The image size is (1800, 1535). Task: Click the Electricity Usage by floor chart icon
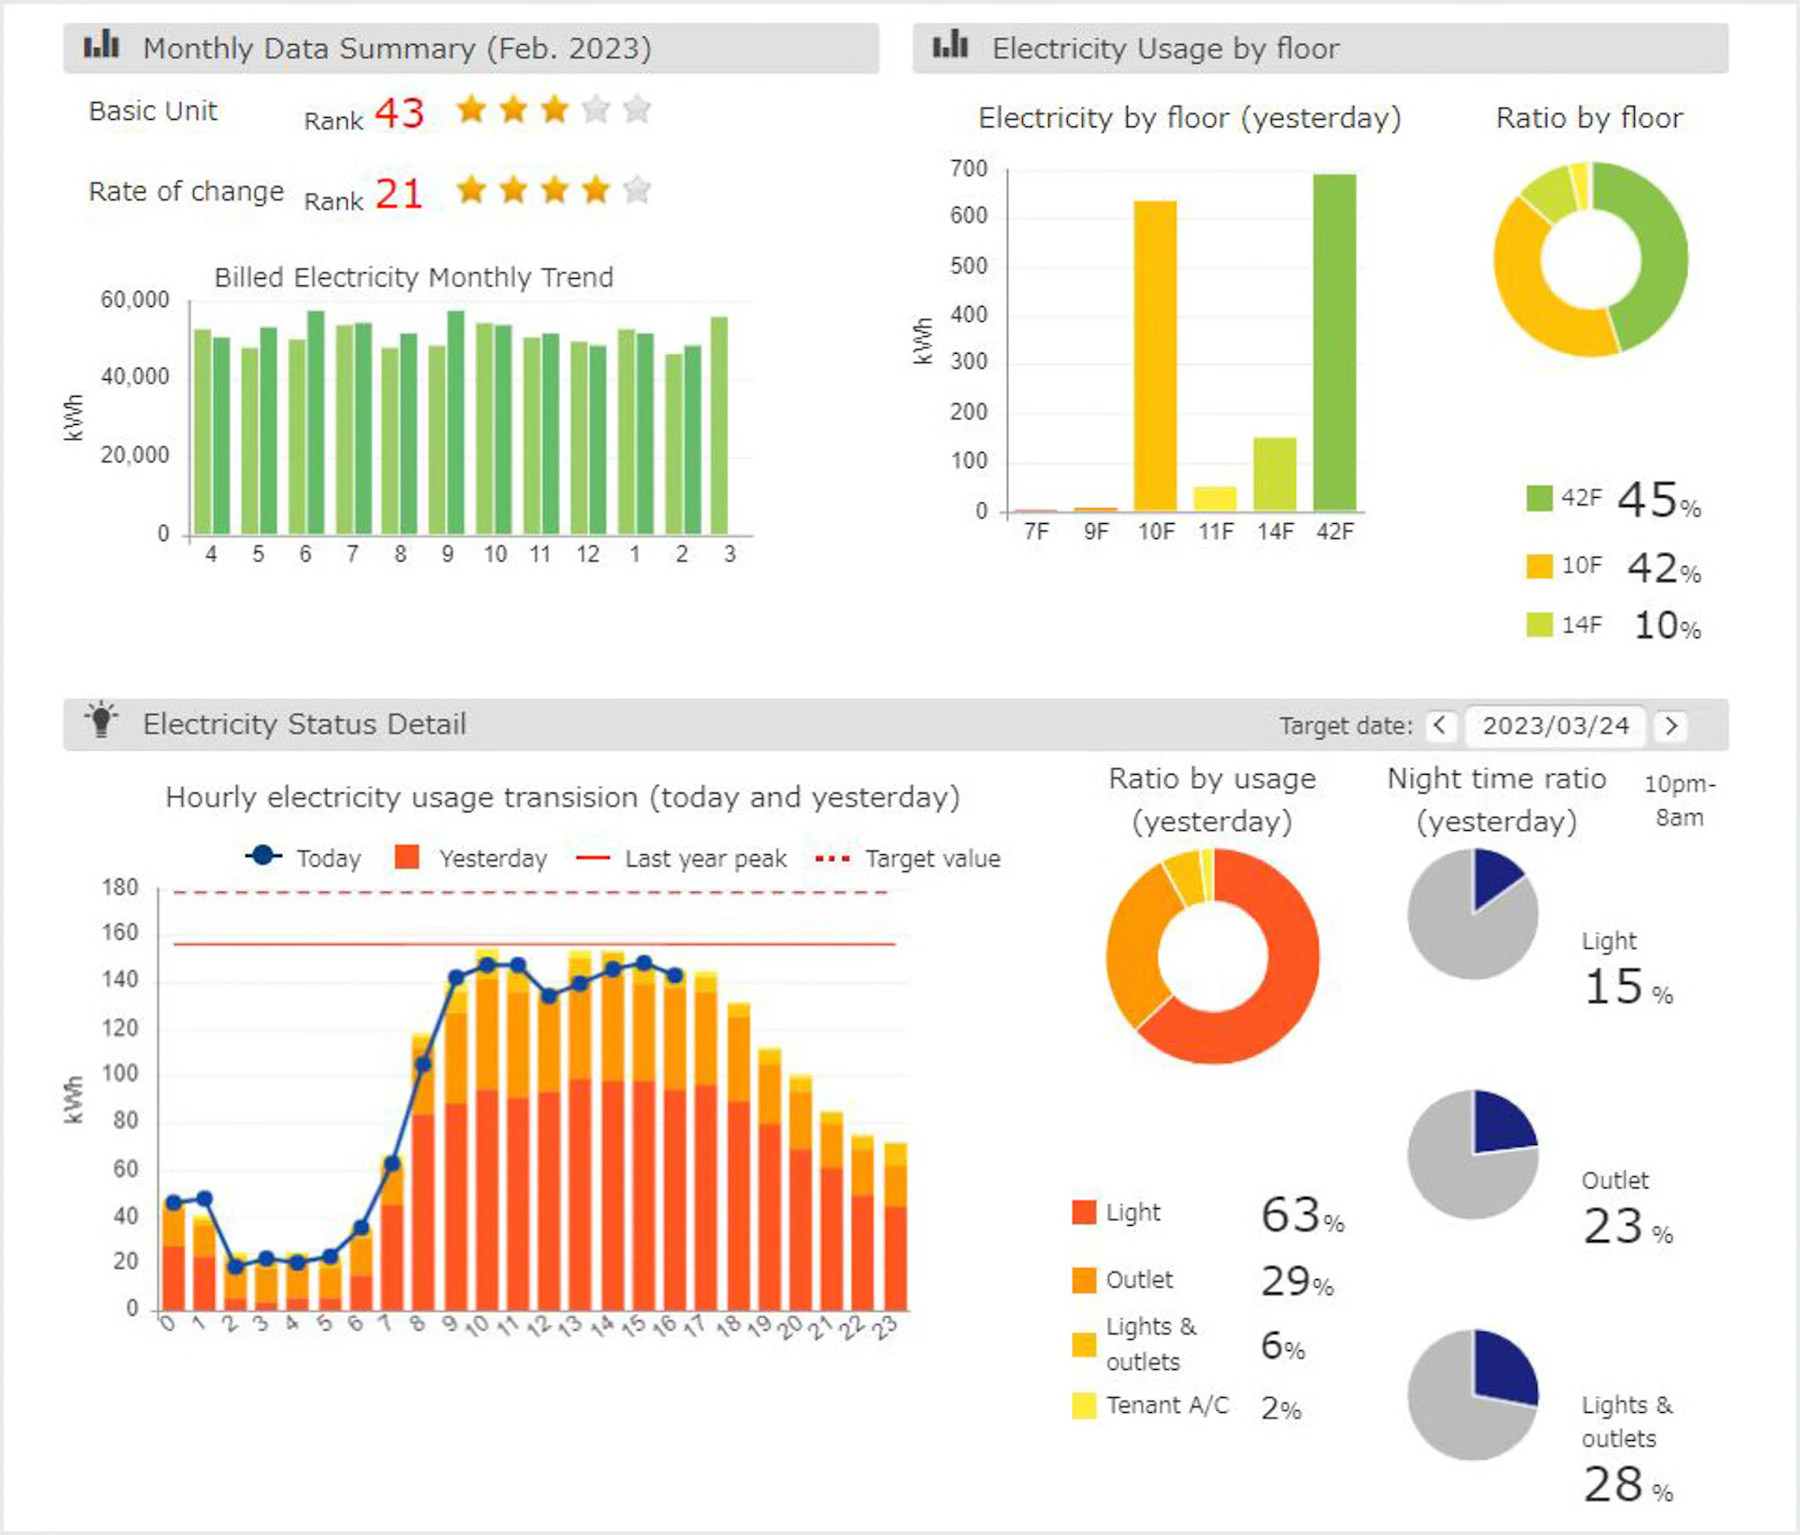[950, 46]
